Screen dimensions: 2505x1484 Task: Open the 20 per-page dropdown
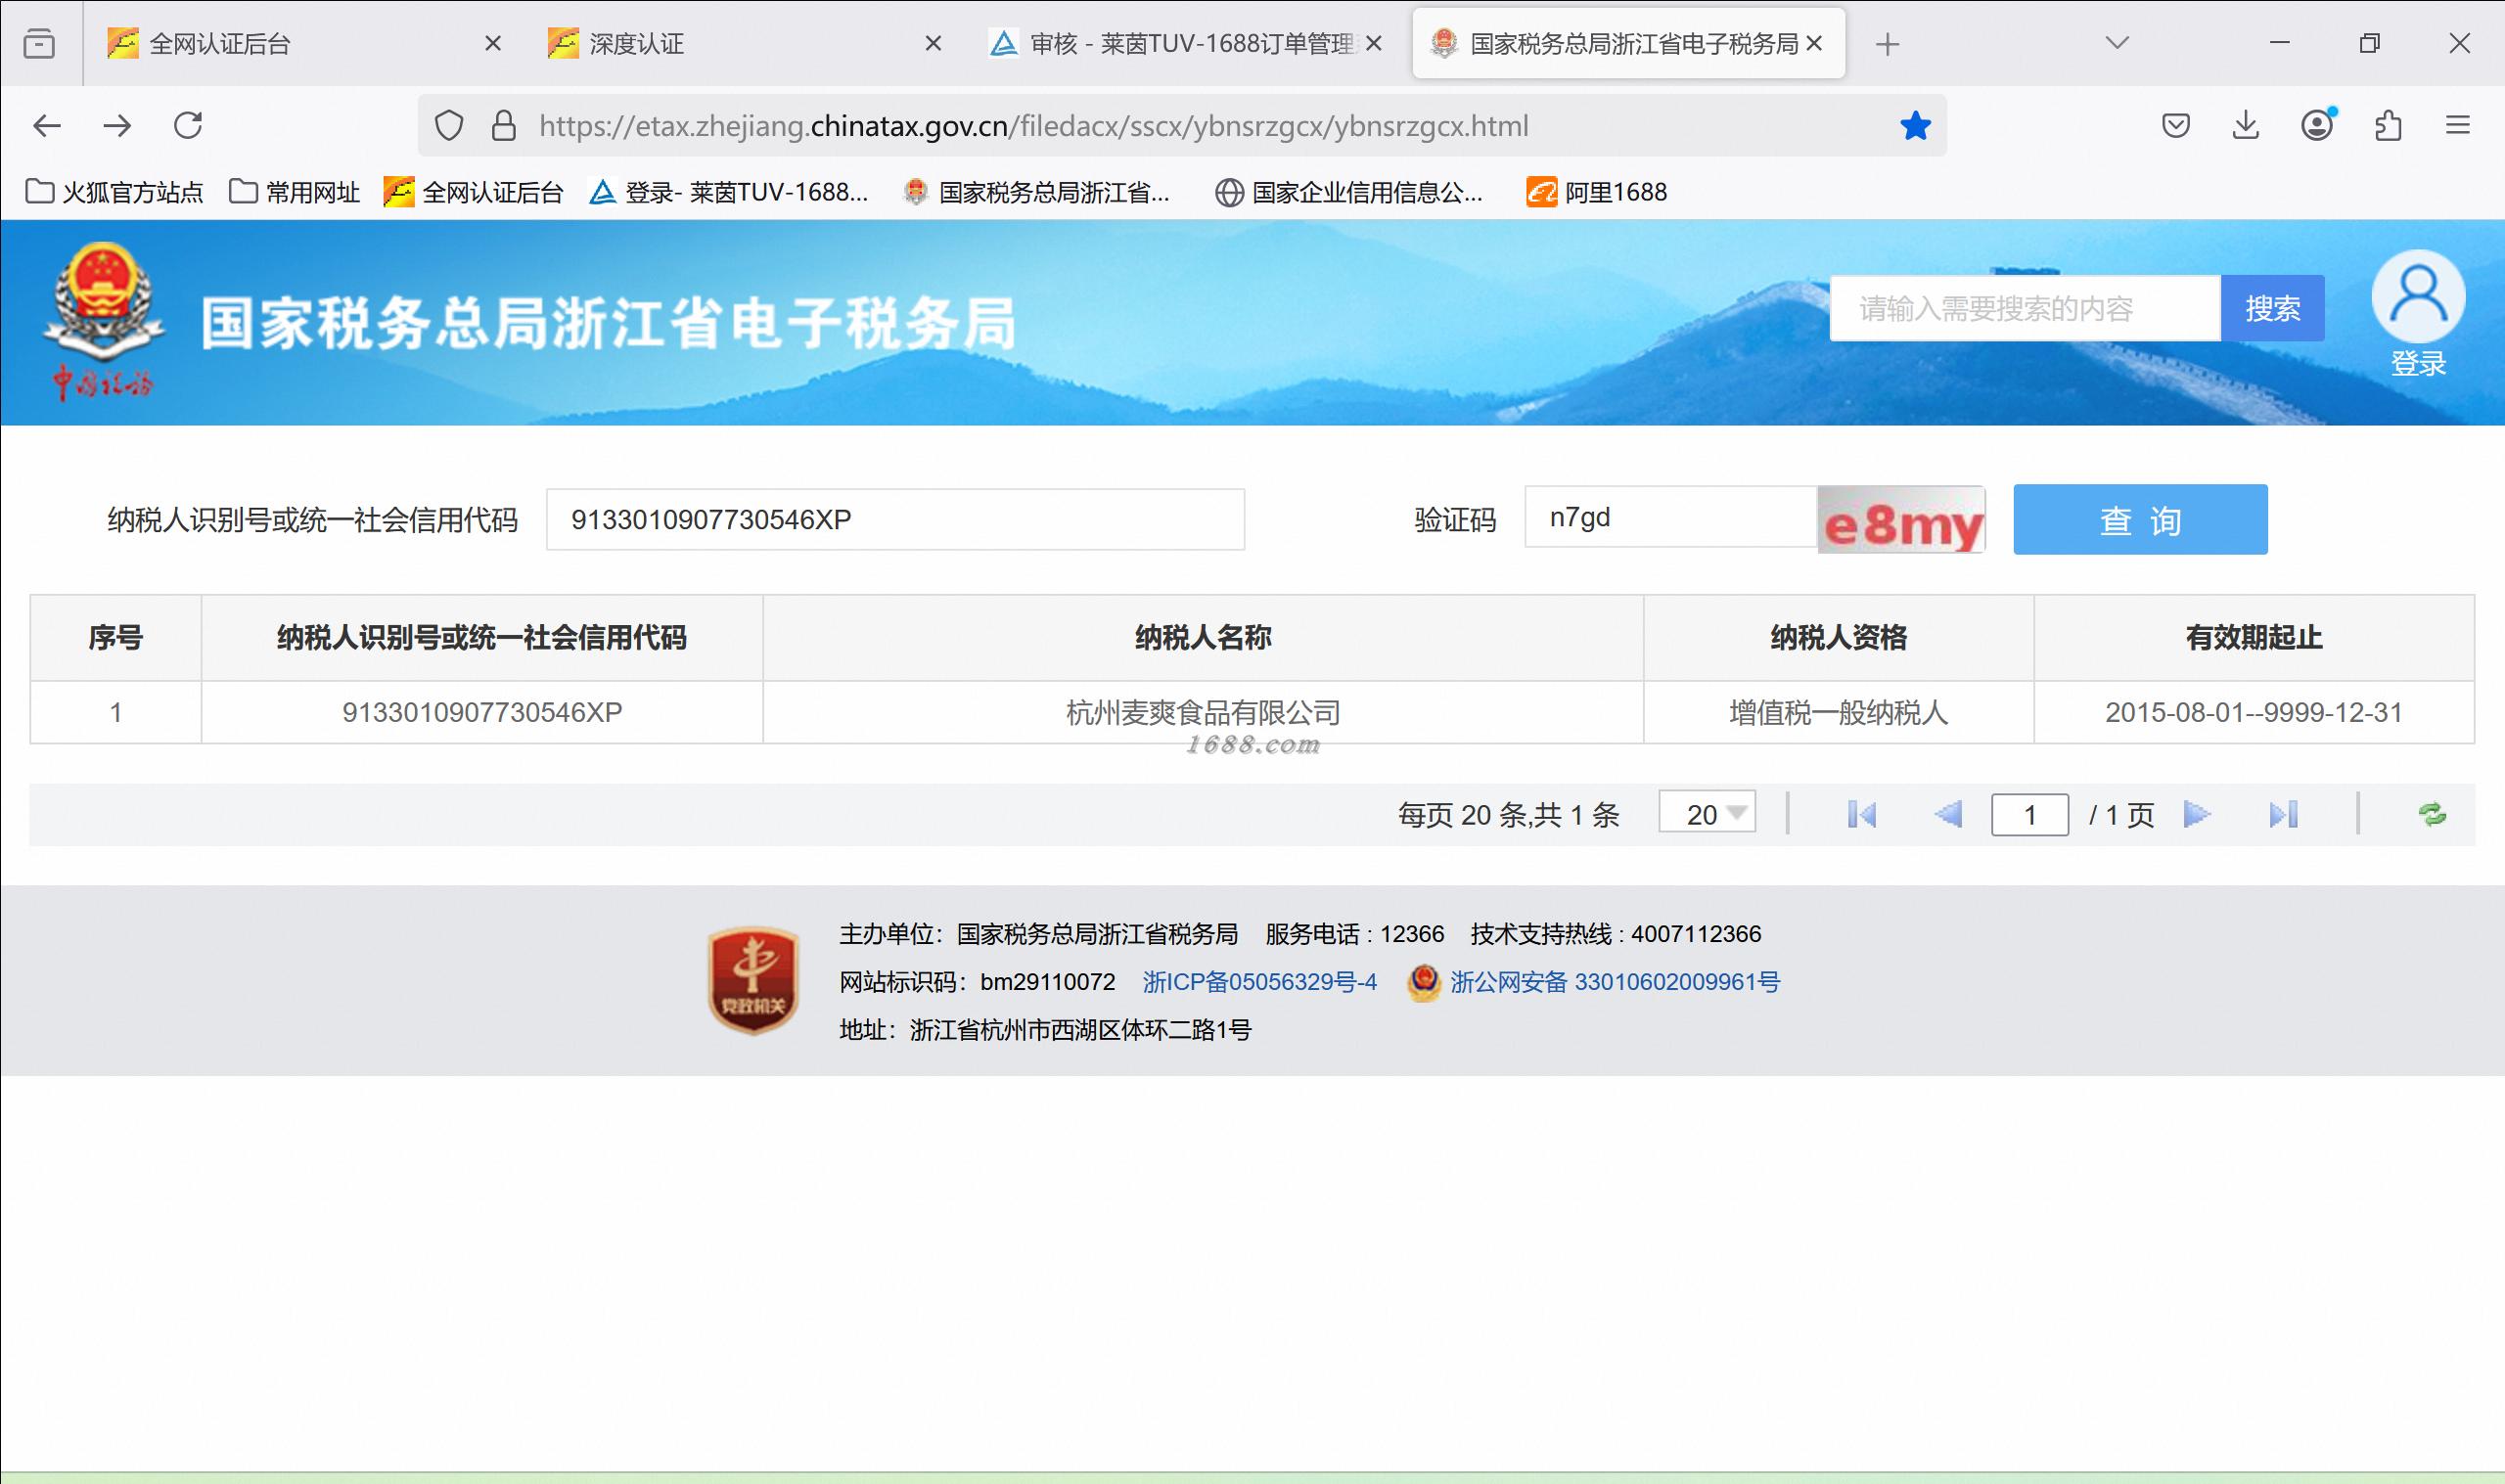pyautogui.click(x=1707, y=814)
